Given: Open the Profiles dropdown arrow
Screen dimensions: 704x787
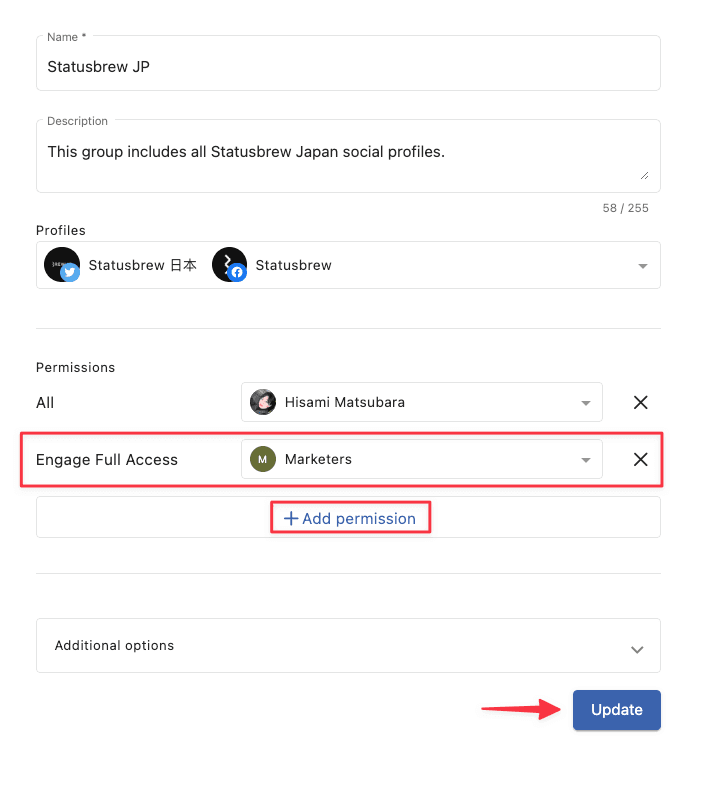Looking at the screenshot, I should pyautogui.click(x=643, y=266).
